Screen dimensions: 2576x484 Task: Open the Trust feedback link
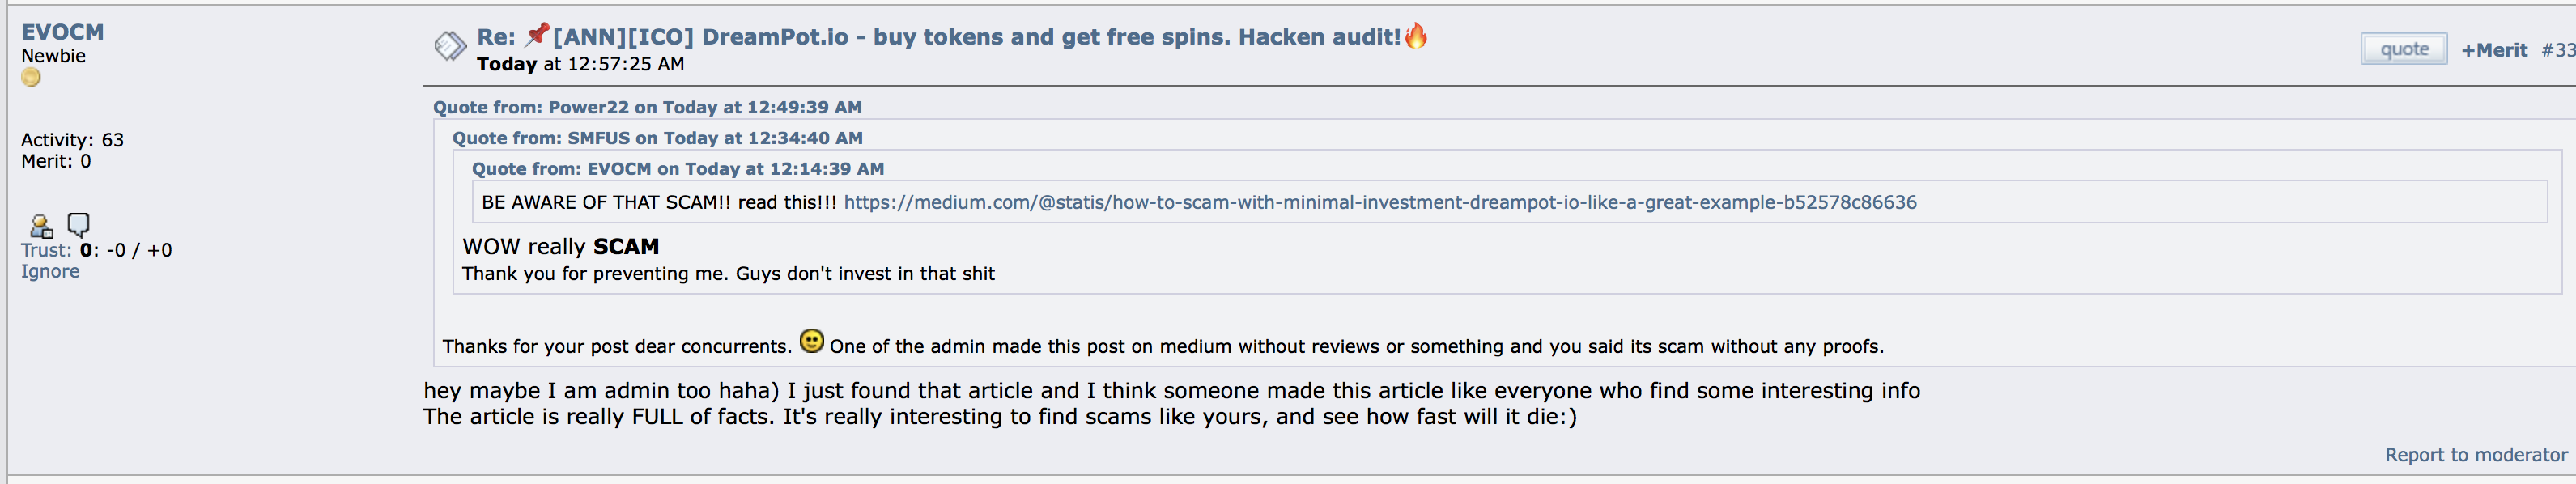(46, 250)
